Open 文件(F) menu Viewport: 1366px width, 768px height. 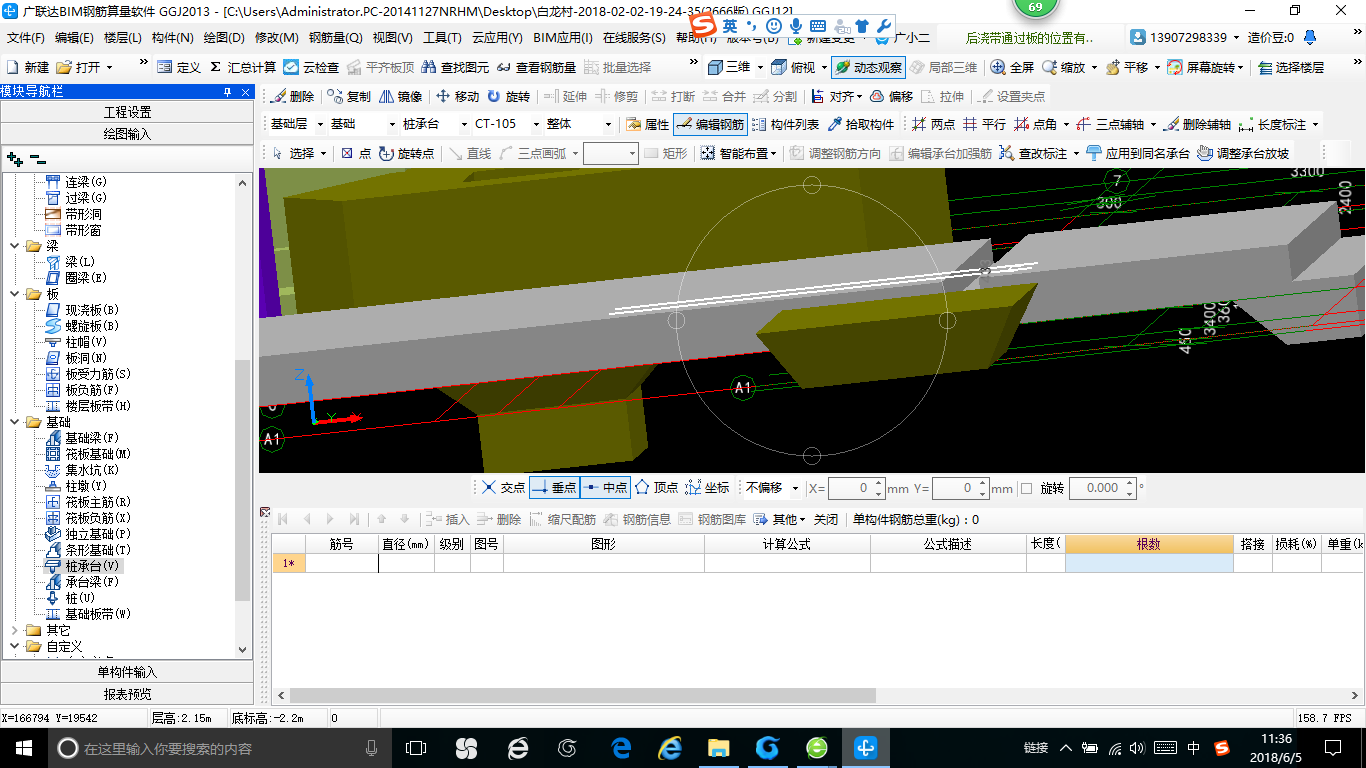pos(26,38)
